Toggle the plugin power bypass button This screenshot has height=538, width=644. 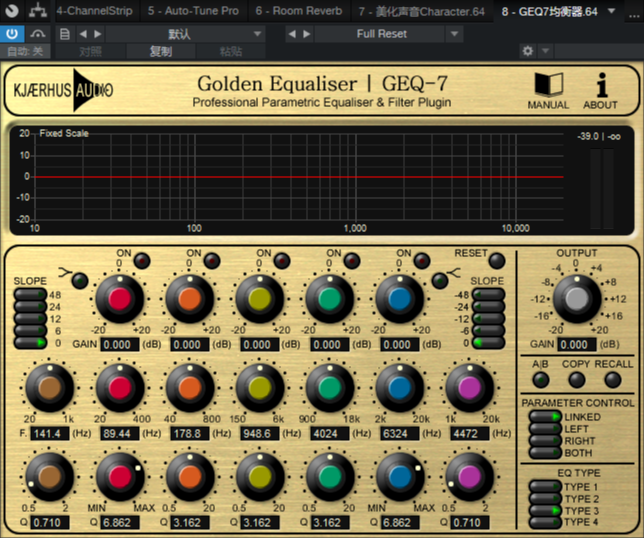point(12,34)
